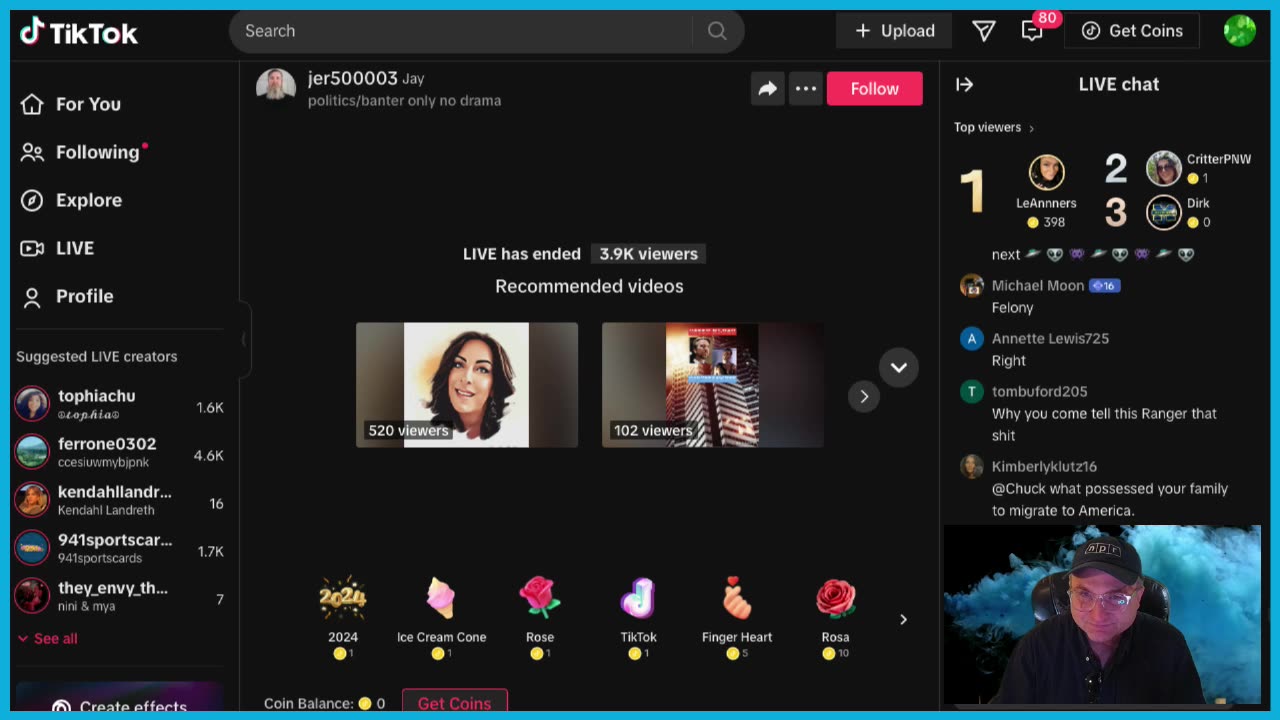Collapse the LIVE chat panel arrow
Screen dimensions: 1280x720
tap(965, 85)
